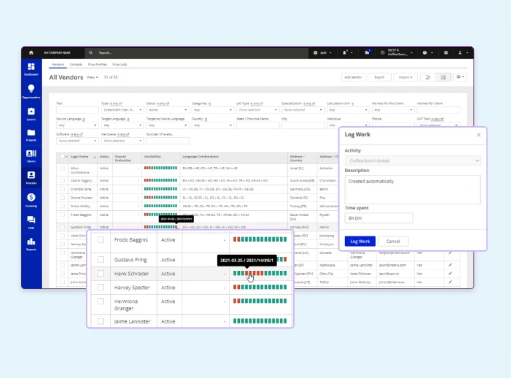Click the blue Log Work button
This screenshot has width=511, height=378.
click(x=360, y=241)
